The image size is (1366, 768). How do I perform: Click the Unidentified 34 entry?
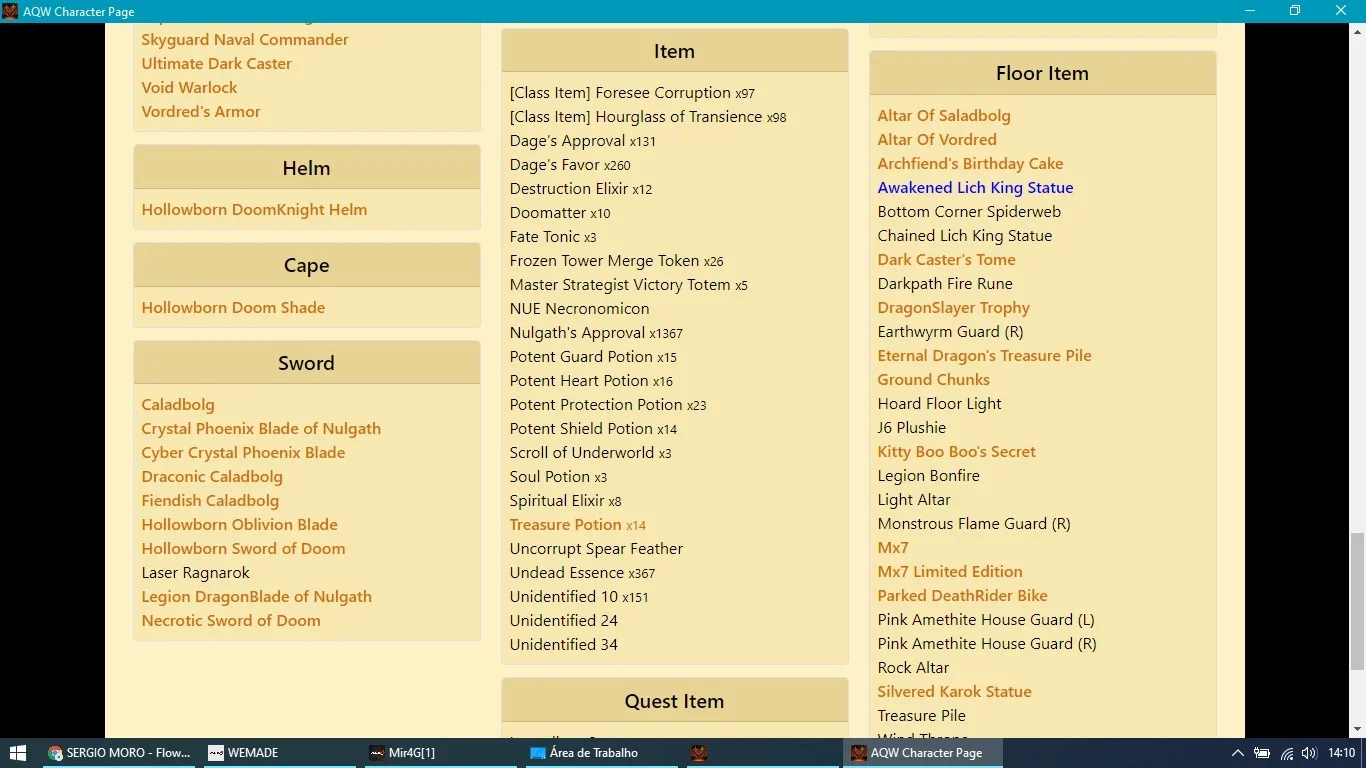(563, 645)
